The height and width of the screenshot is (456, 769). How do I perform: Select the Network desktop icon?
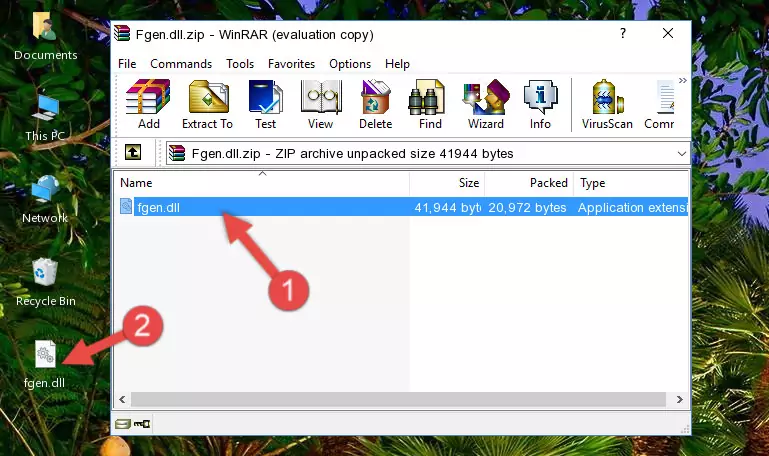45,200
